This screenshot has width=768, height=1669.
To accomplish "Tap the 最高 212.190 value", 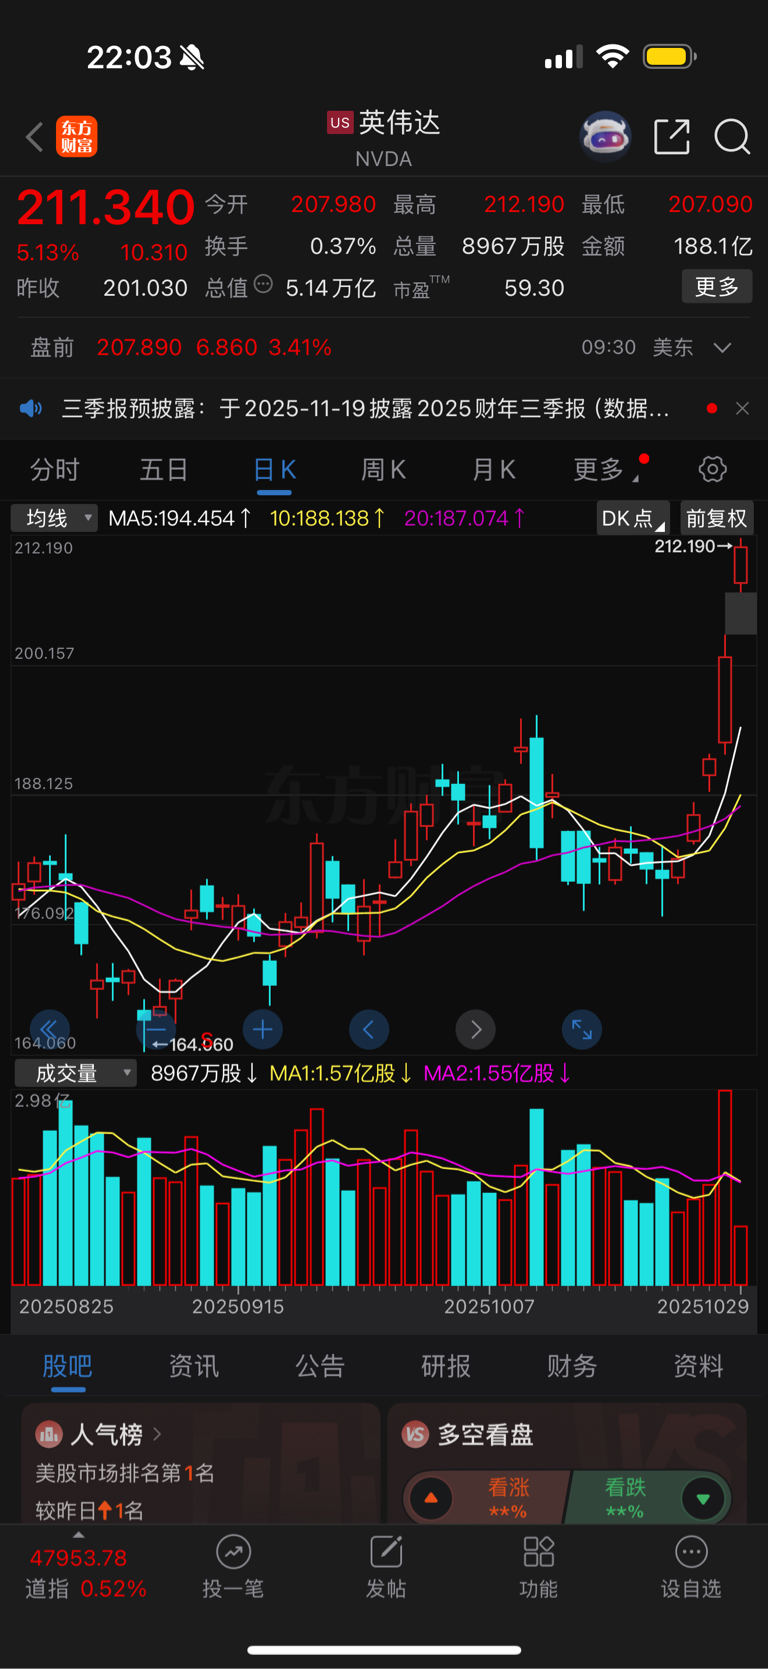I will [524, 204].
